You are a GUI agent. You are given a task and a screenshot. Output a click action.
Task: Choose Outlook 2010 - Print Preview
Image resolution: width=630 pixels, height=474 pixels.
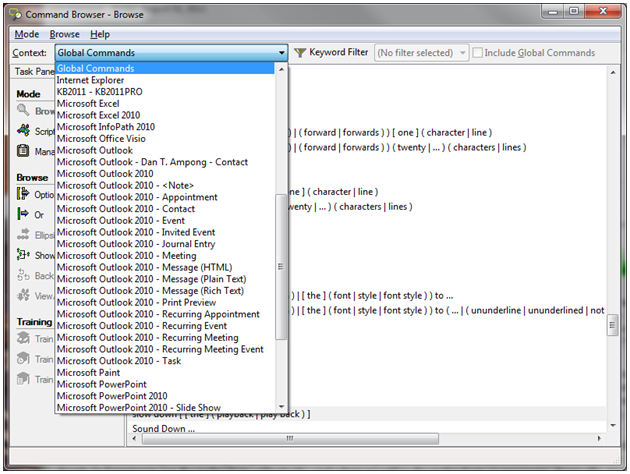pos(165,302)
